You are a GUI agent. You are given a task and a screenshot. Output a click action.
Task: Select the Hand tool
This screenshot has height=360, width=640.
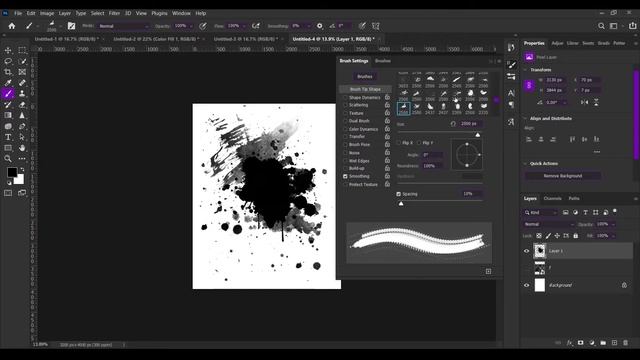click(22, 148)
